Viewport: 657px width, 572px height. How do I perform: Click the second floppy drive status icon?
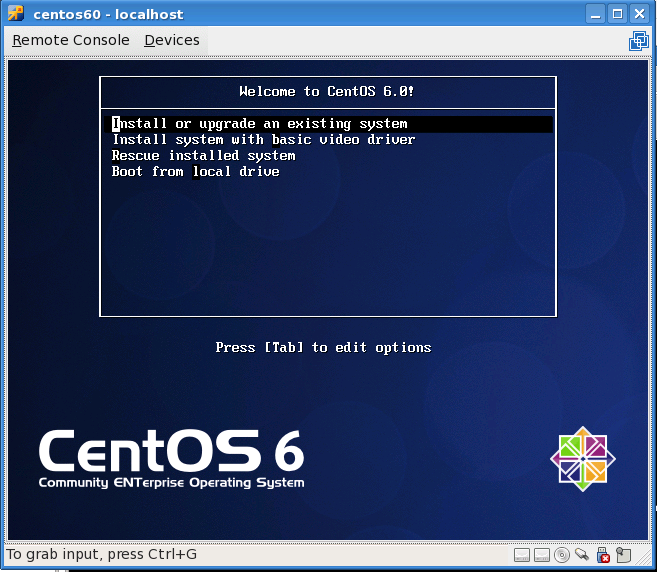point(541,555)
